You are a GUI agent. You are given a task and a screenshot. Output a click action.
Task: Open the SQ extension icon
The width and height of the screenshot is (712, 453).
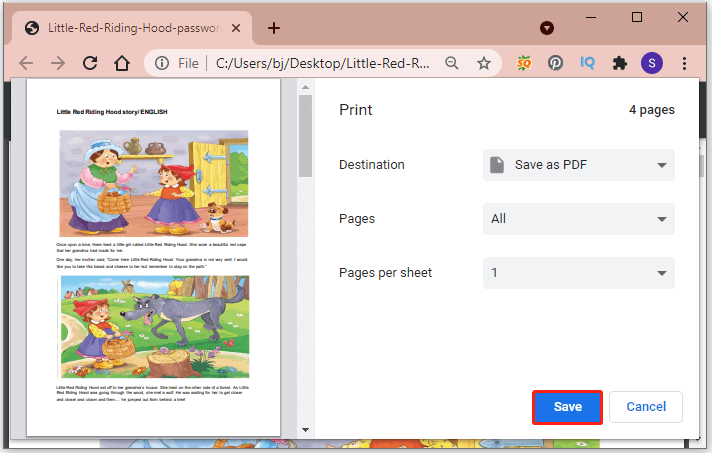click(524, 63)
